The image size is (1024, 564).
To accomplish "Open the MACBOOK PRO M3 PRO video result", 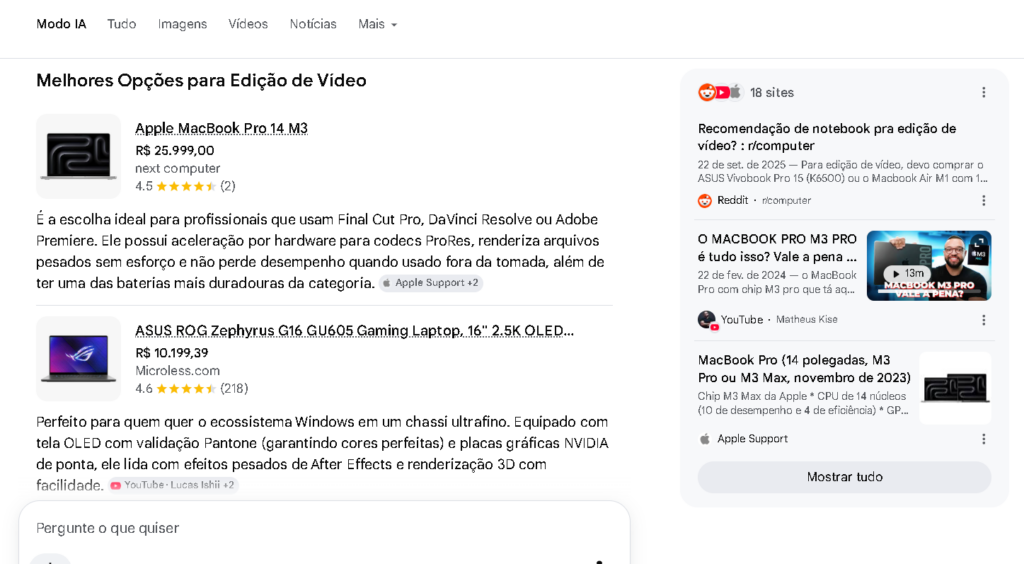I will (x=777, y=247).
